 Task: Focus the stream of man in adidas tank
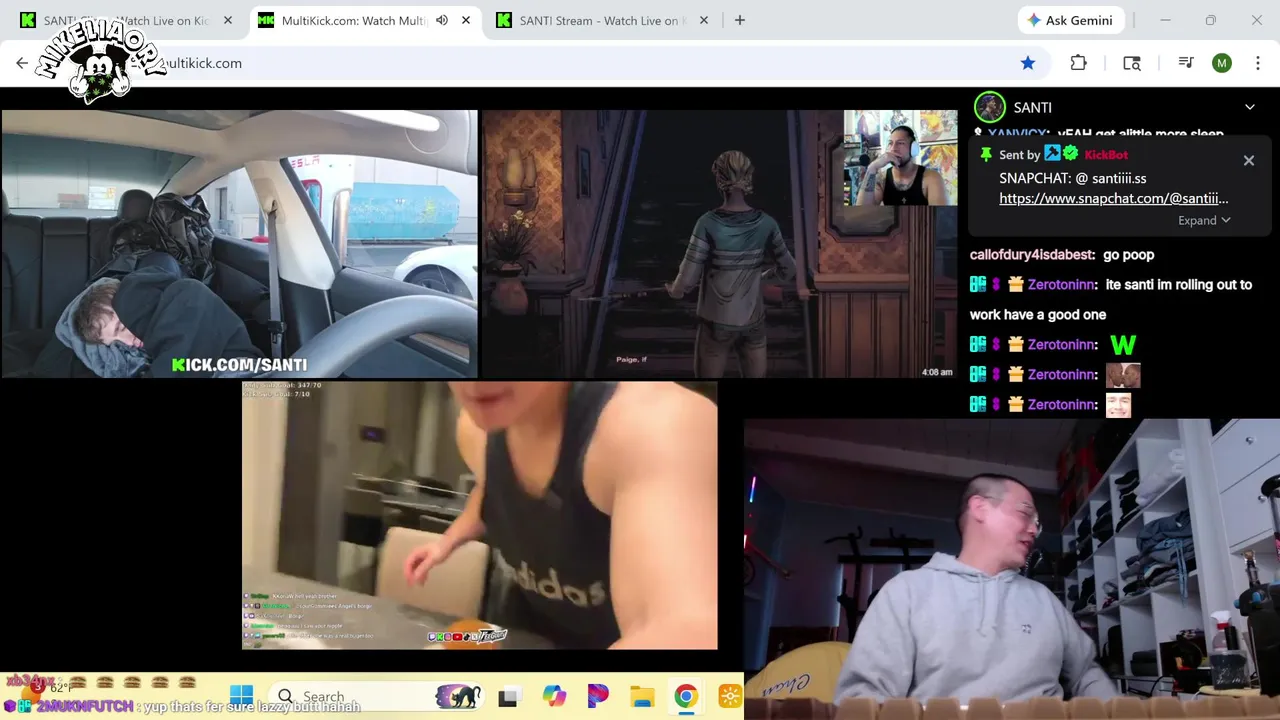(x=479, y=515)
